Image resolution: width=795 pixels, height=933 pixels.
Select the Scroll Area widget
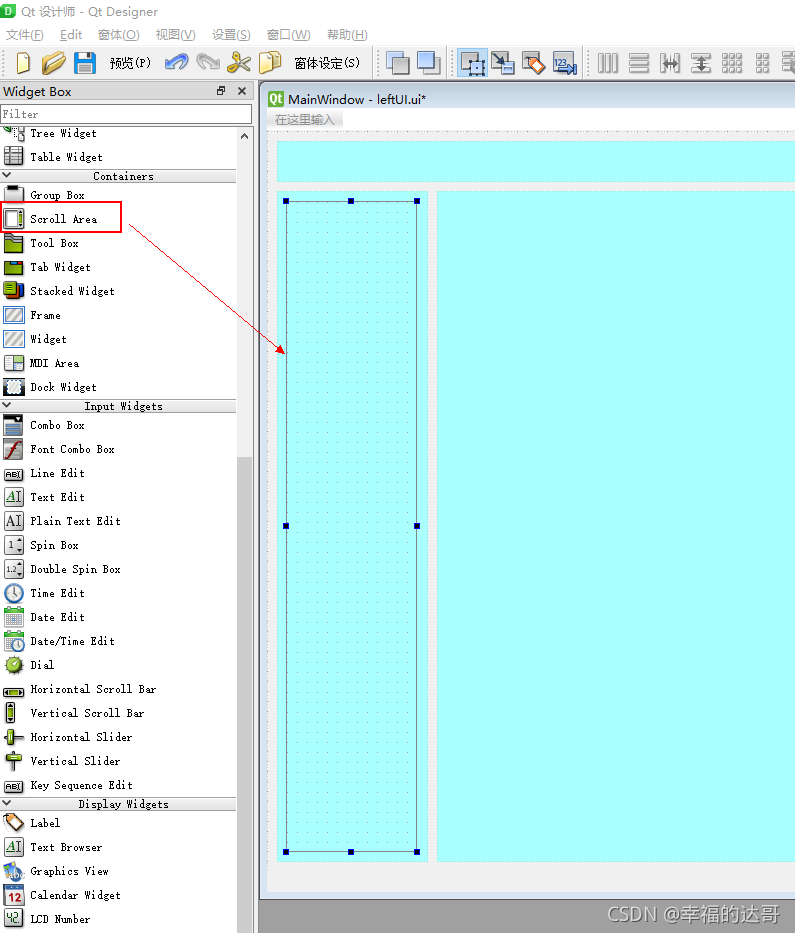point(63,219)
